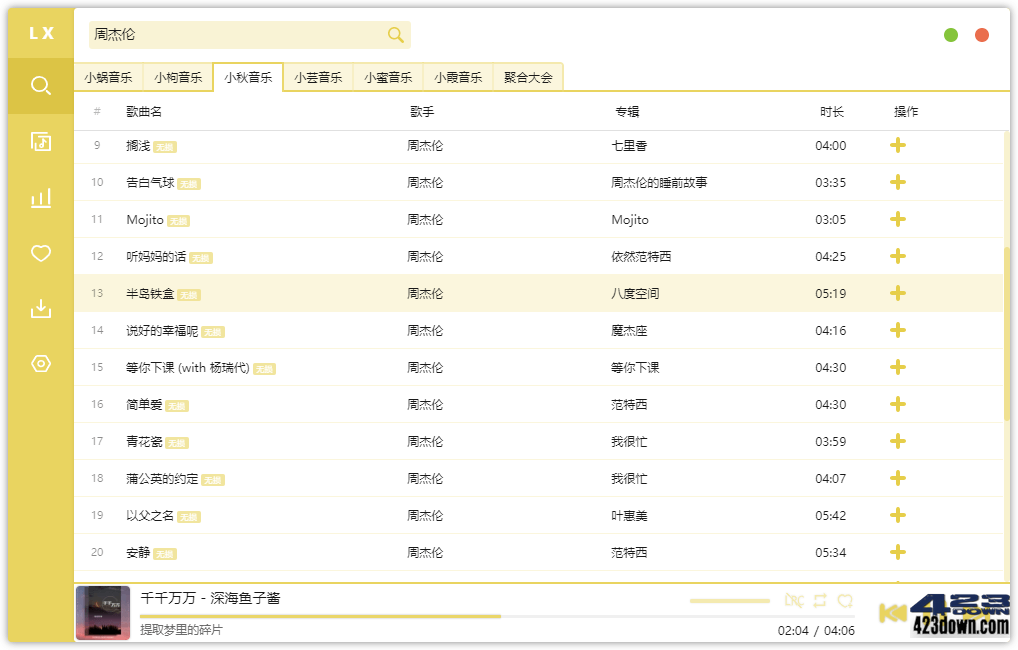Open settings via the sidebar gear icon
Screen dimensions: 1018x650
[39, 363]
